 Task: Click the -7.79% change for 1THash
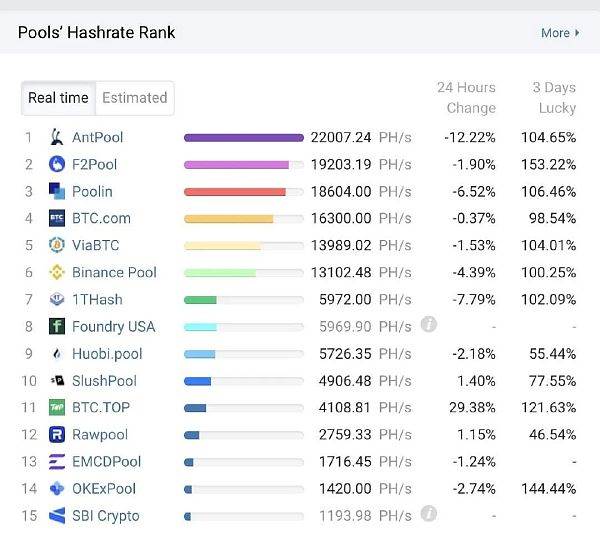coord(474,300)
